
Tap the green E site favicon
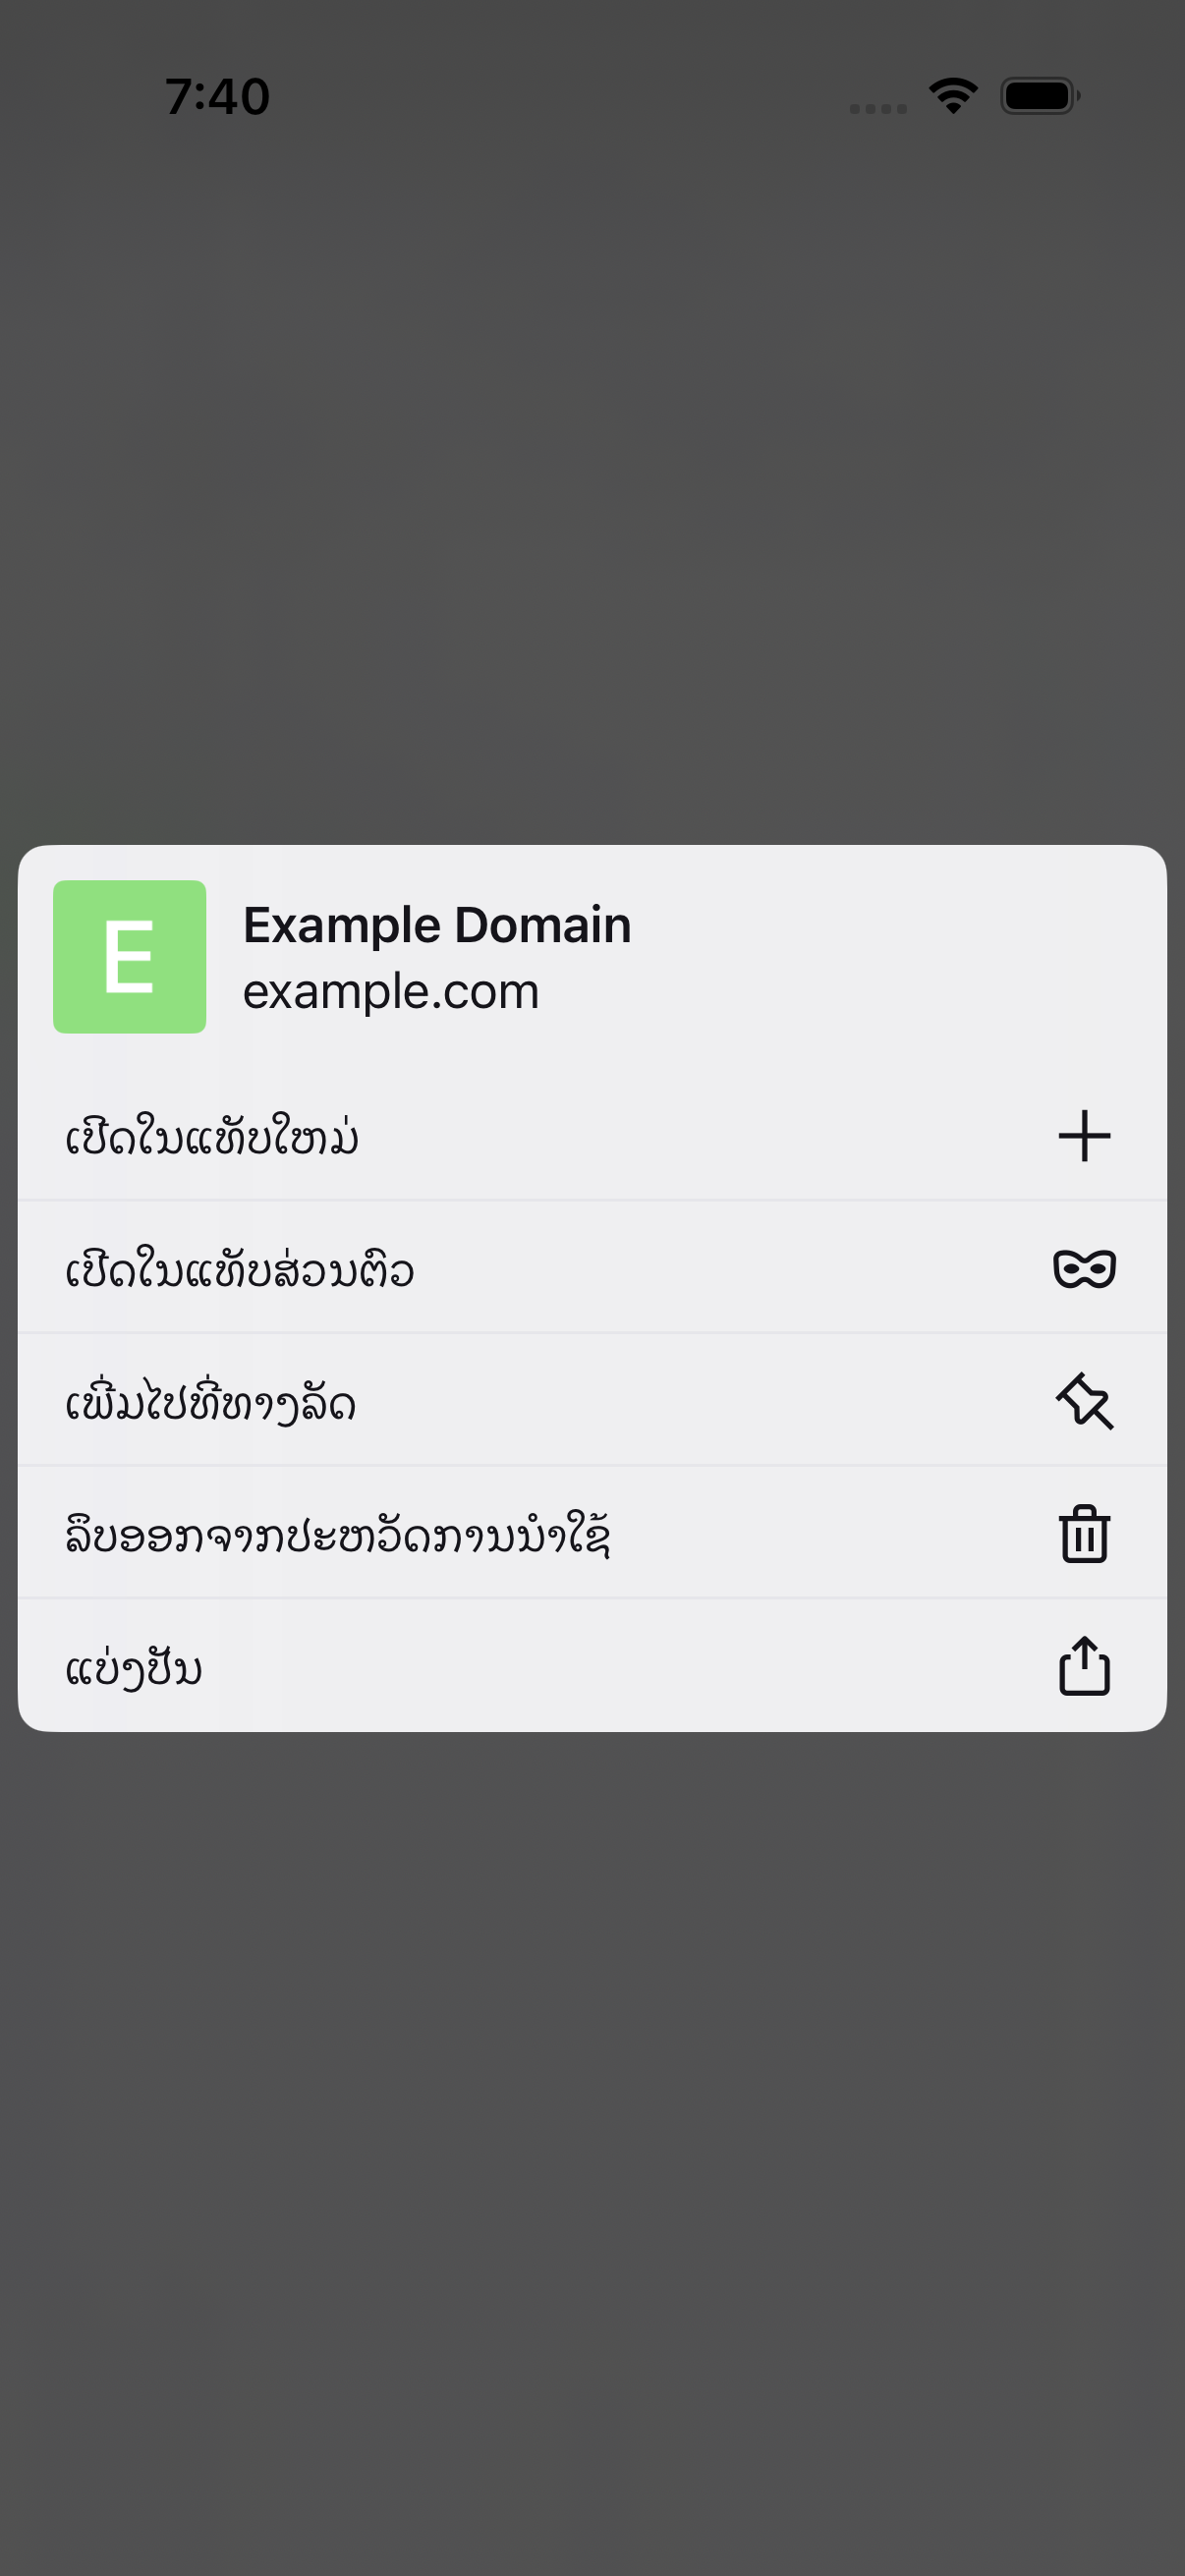coord(130,957)
